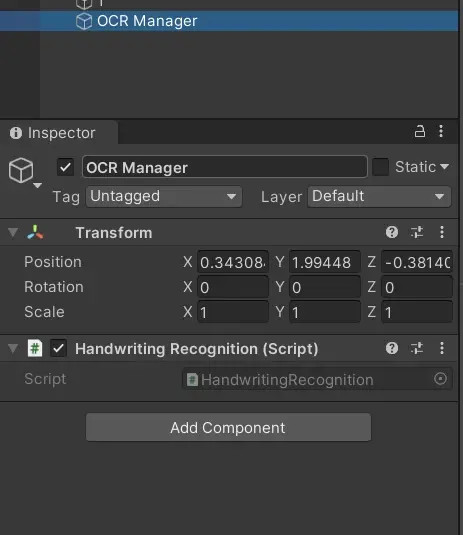
Task: Click the GameObject cube icon selector
Action: 24,172
